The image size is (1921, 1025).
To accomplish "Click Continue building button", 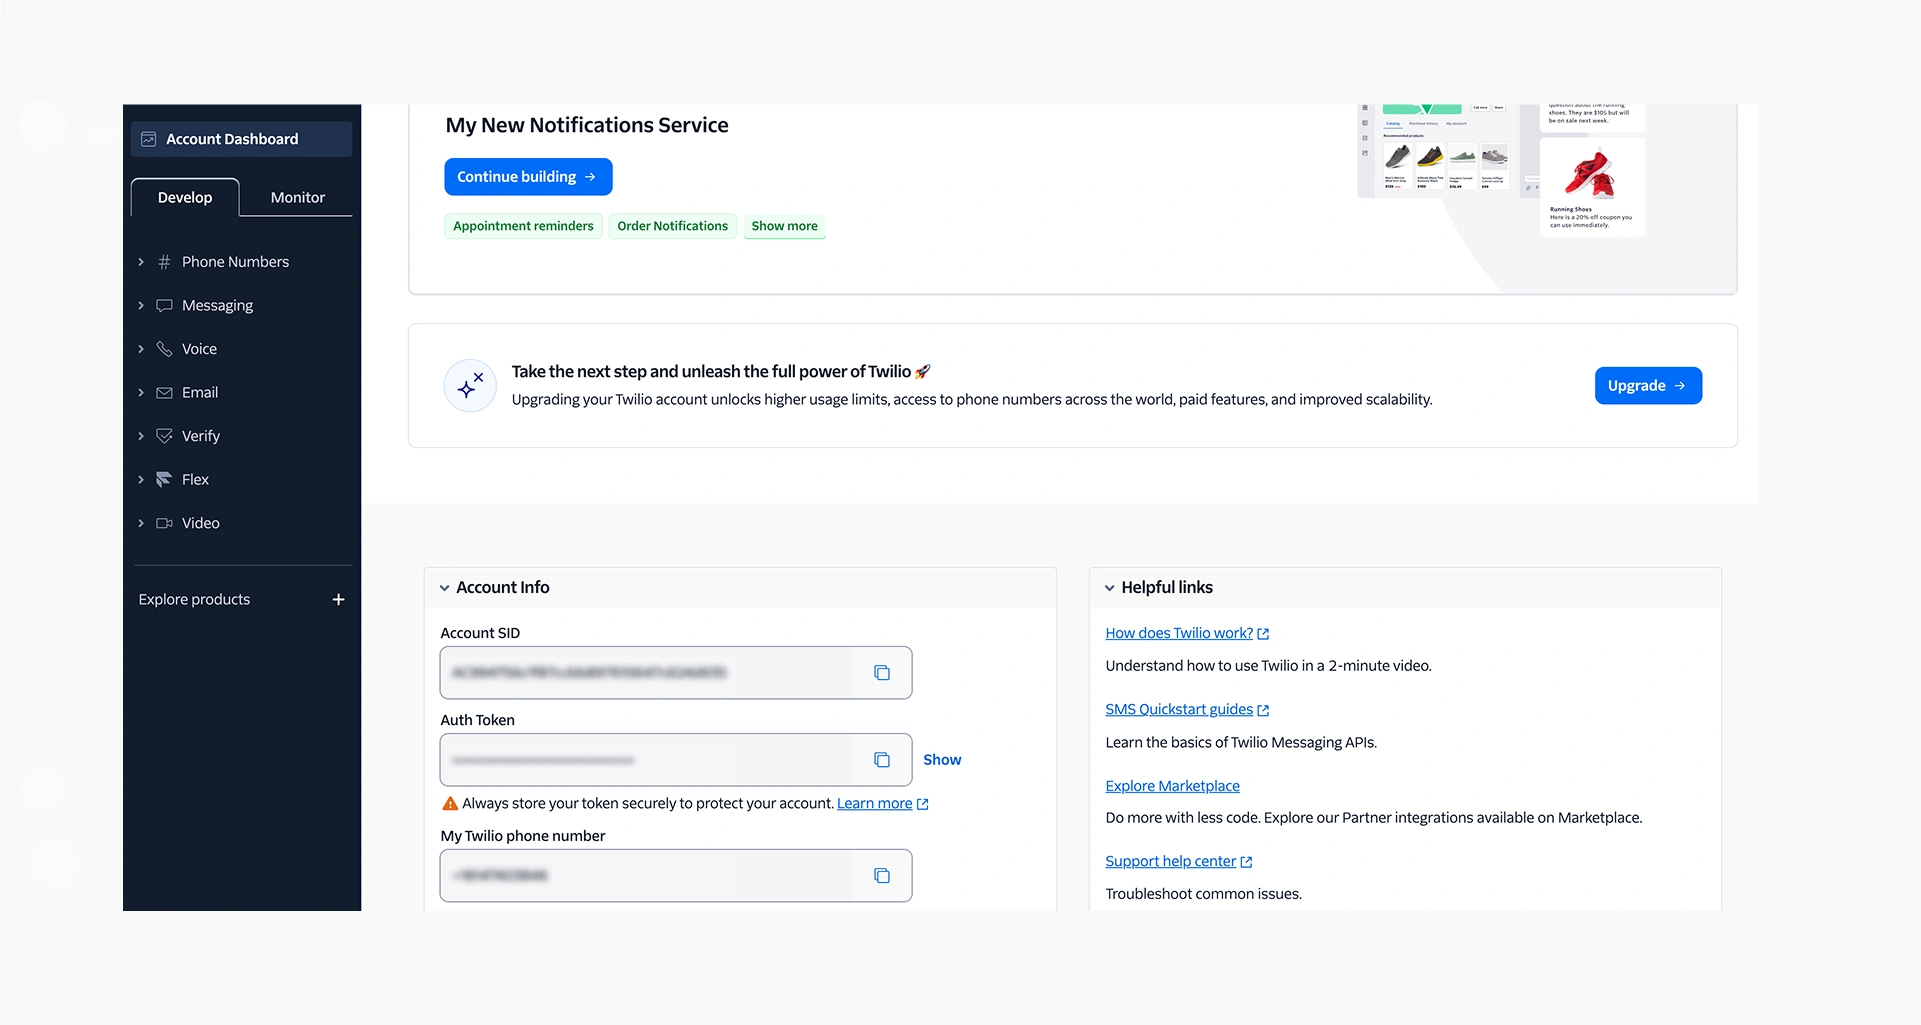I will pos(528,177).
